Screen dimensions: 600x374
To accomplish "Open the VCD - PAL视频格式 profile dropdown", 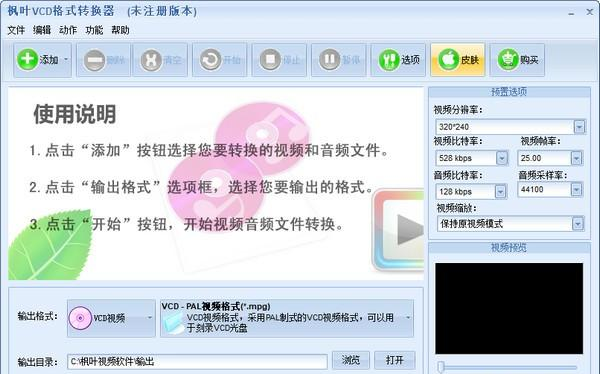I will coord(287,318).
